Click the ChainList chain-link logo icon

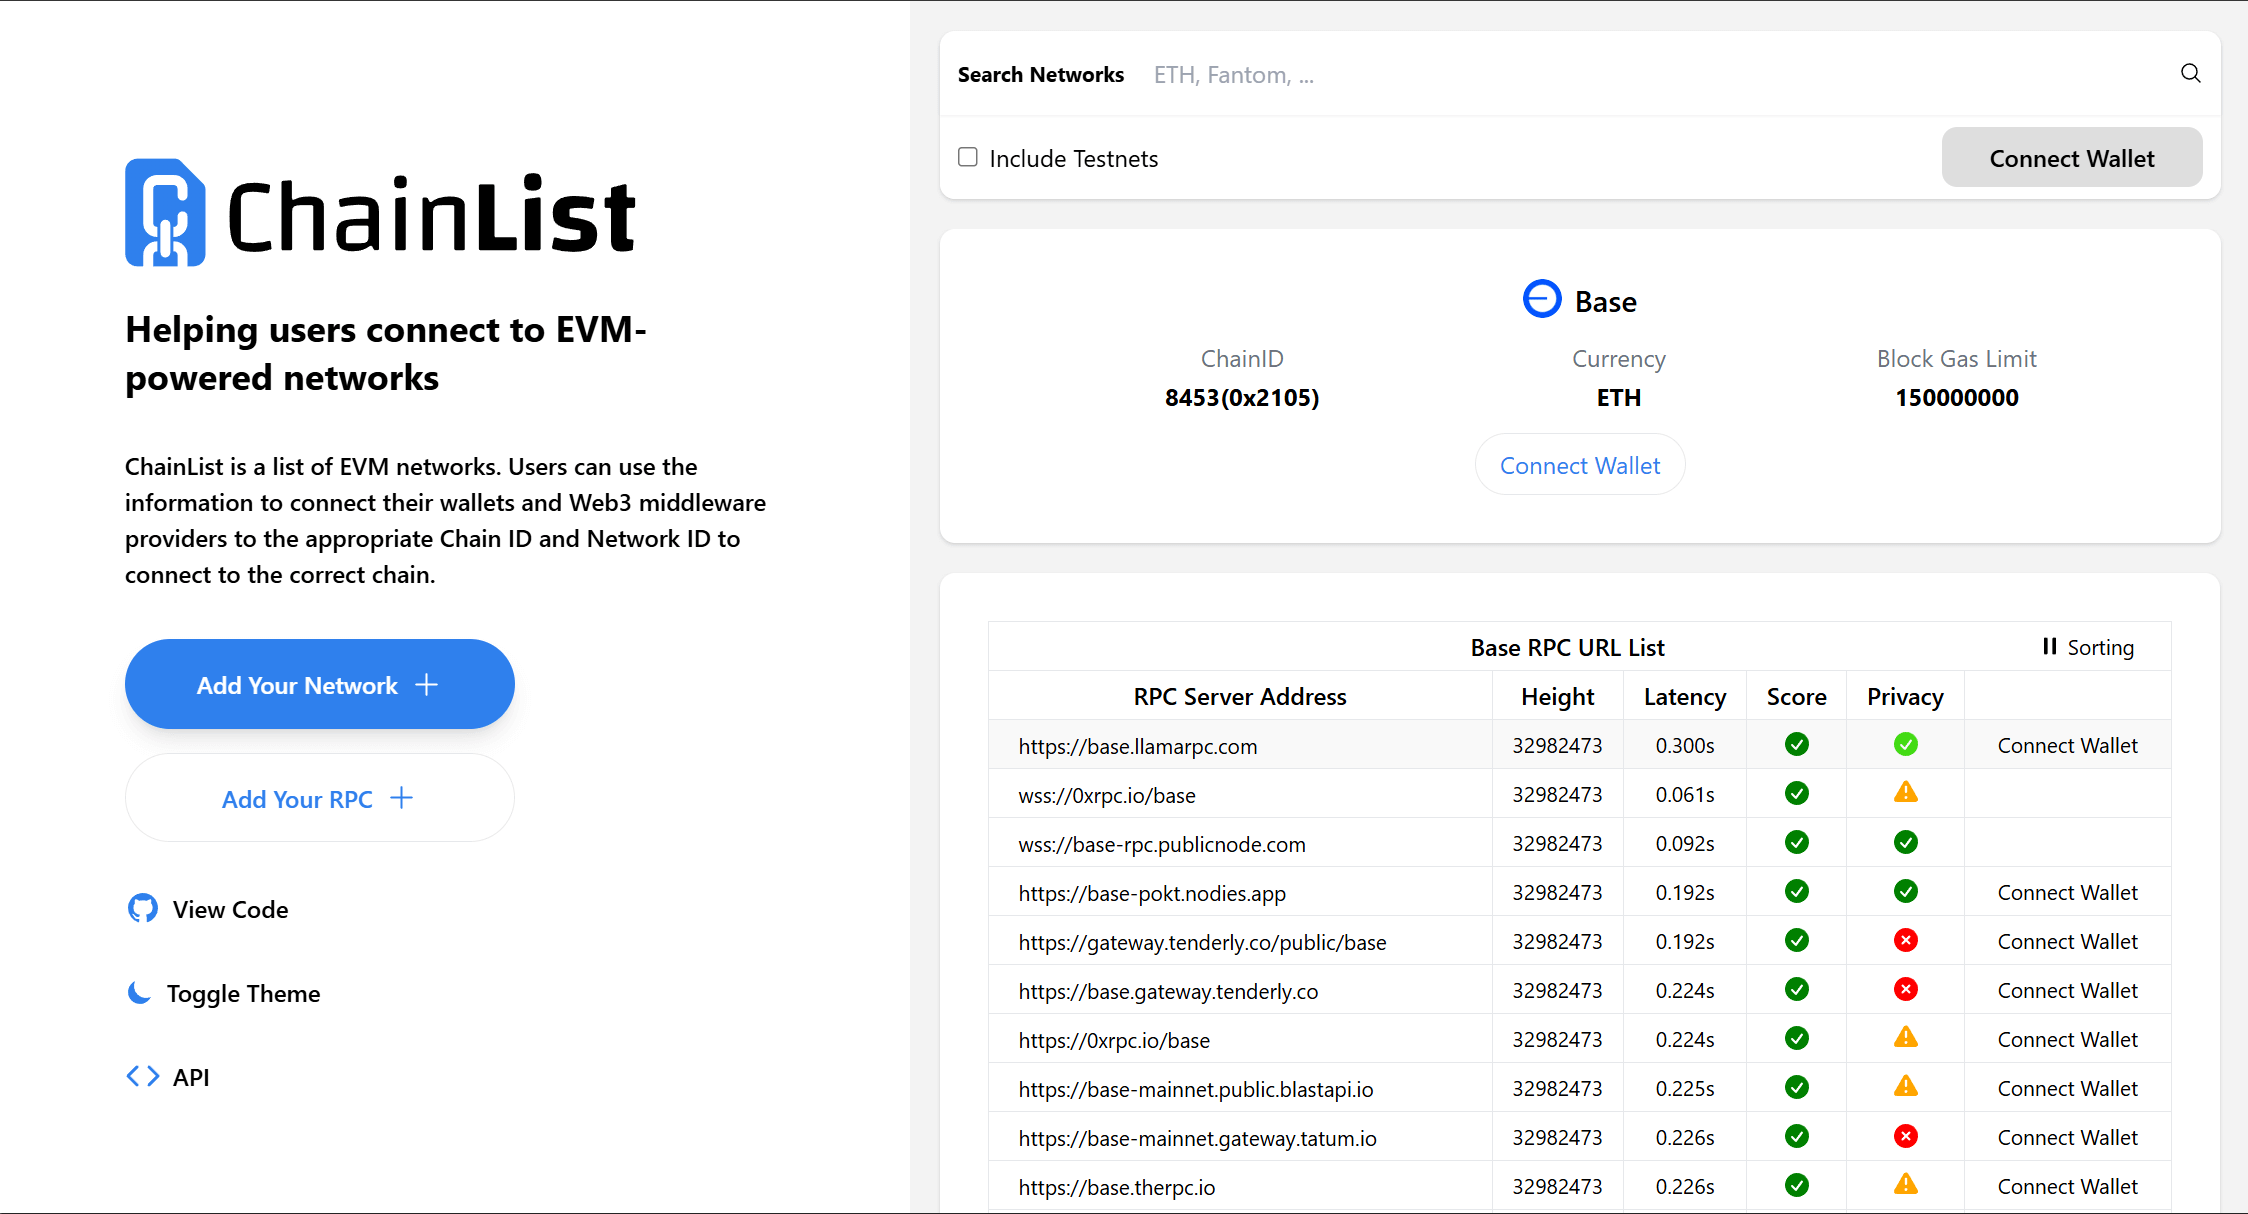(x=165, y=212)
